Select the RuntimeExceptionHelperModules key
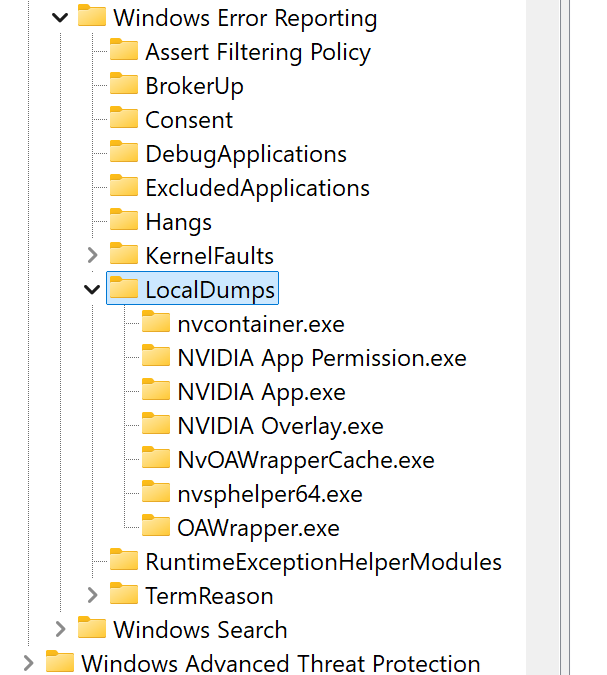This screenshot has height=675, width=607. point(323,563)
